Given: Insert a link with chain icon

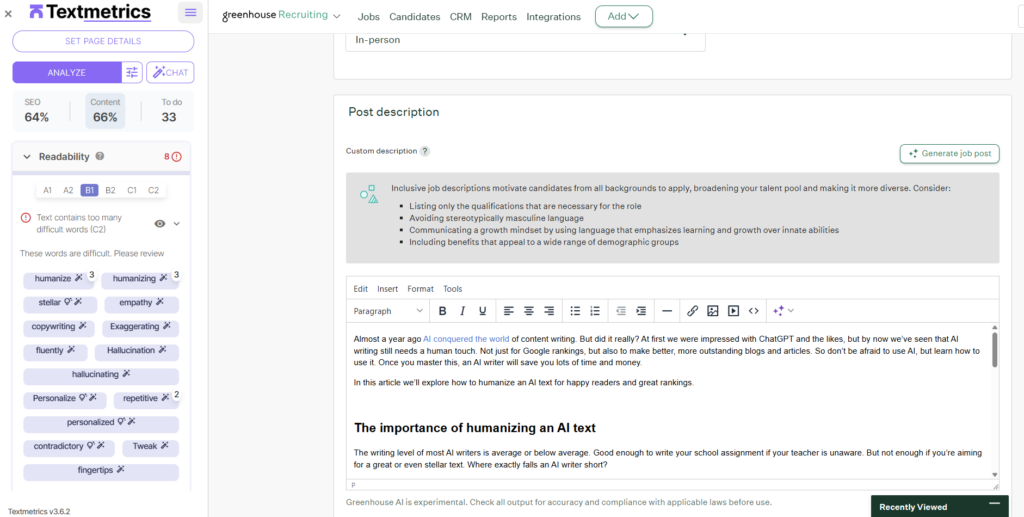Looking at the screenshot, I should pyautogui.click(x=692, y=311).
